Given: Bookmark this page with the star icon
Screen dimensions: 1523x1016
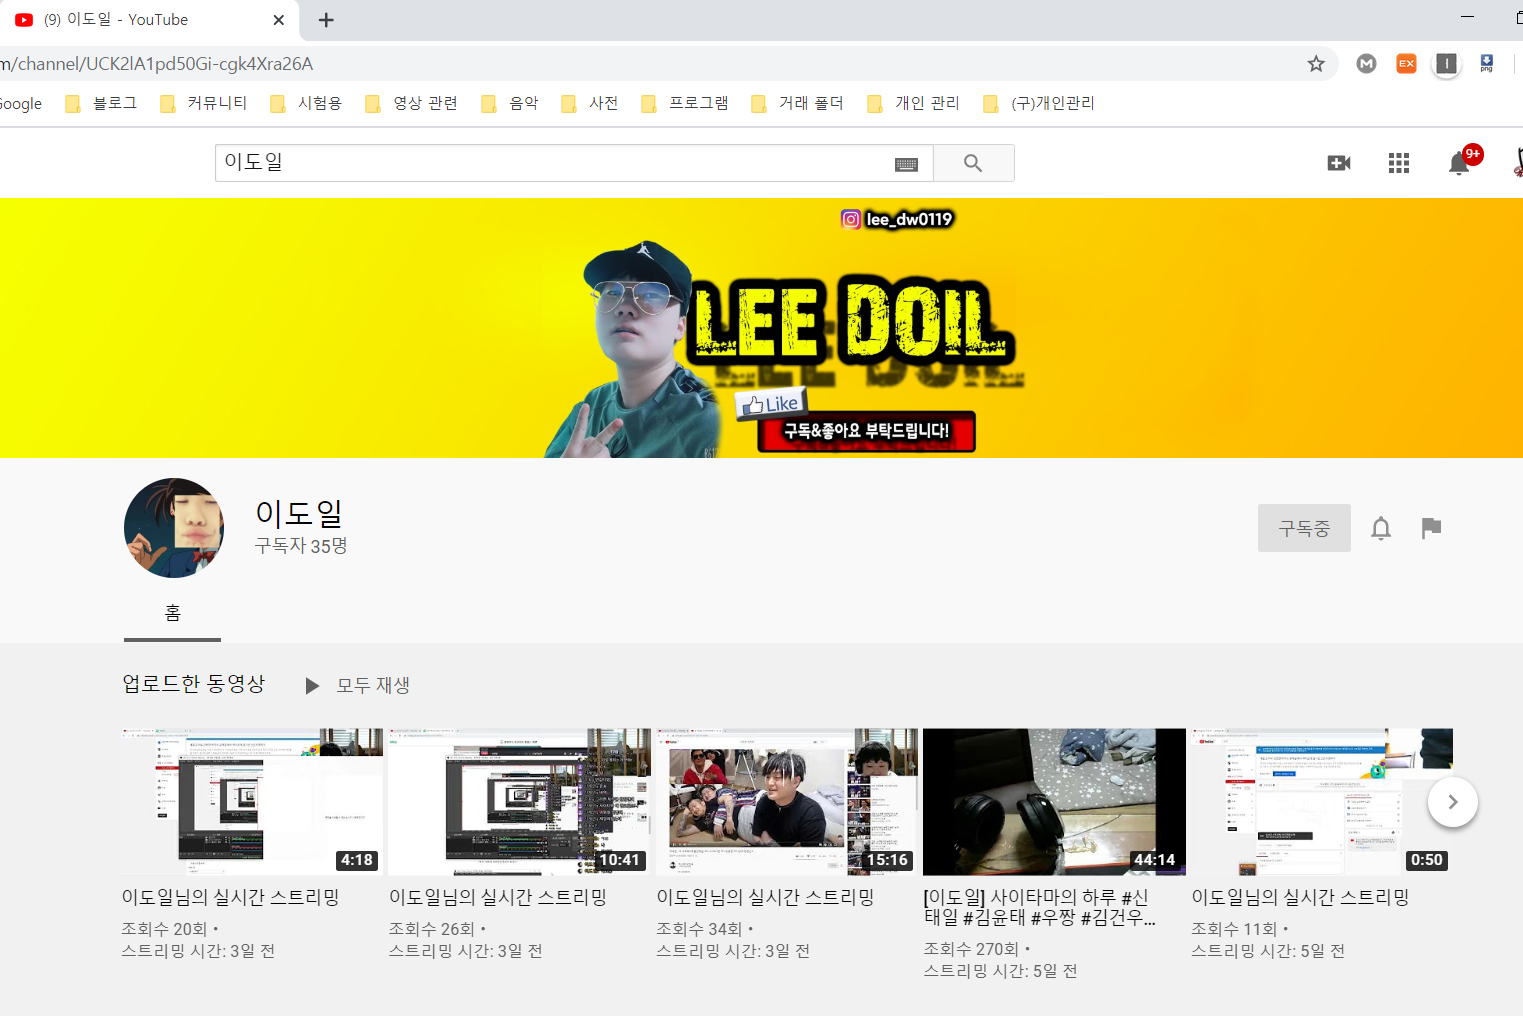Looking at the screenshot, I should pyautogui.click(x=1316, y=64).
